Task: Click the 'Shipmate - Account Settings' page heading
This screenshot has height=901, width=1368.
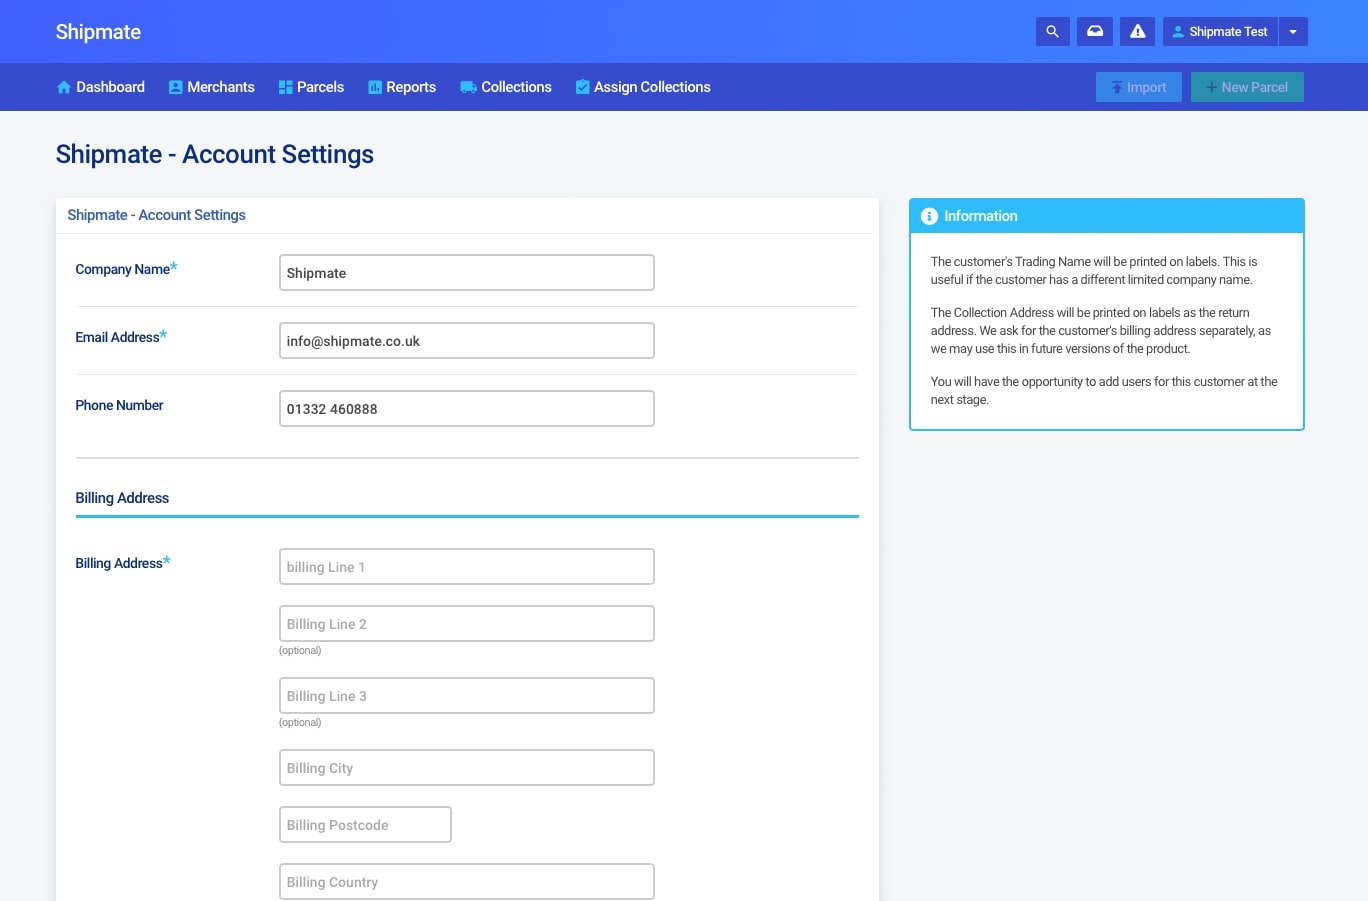Action: click(215, 154)
